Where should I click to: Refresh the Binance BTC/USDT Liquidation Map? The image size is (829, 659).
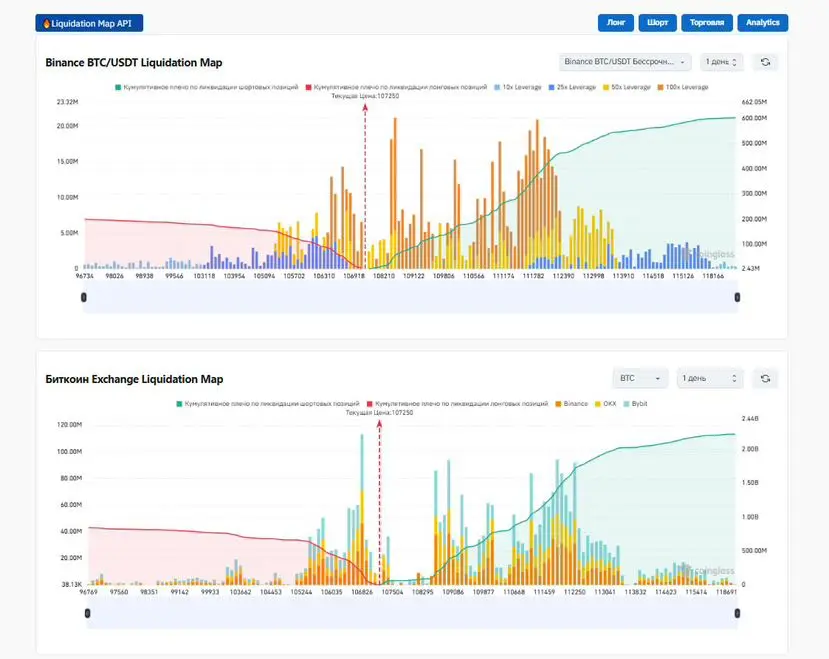765,62
